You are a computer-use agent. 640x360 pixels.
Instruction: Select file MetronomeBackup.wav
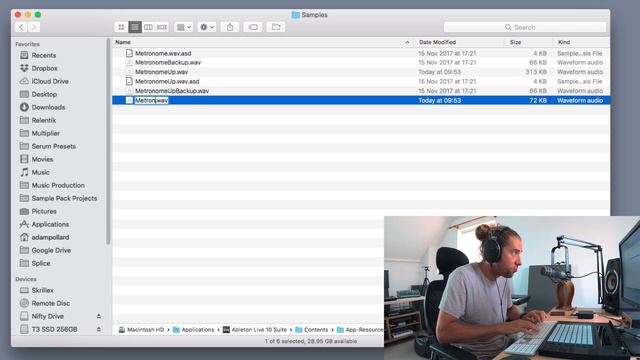coord(168,63)
